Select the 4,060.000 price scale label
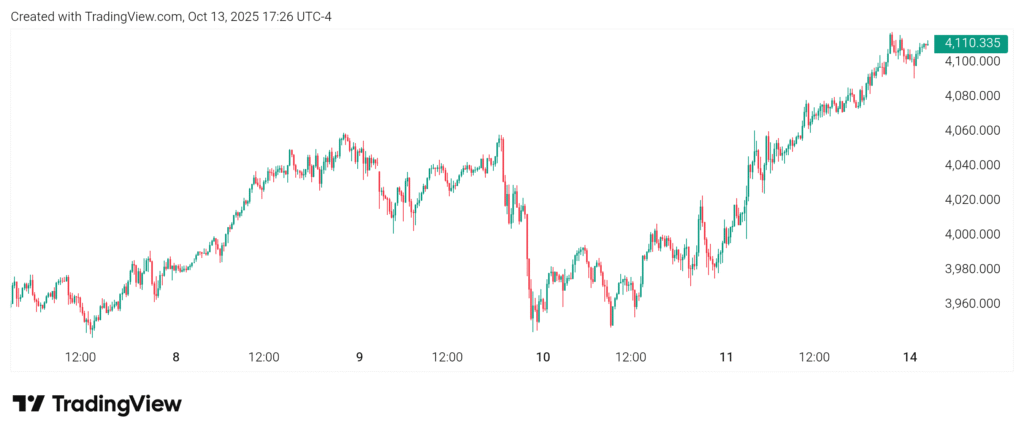 (x=970, y=130)
